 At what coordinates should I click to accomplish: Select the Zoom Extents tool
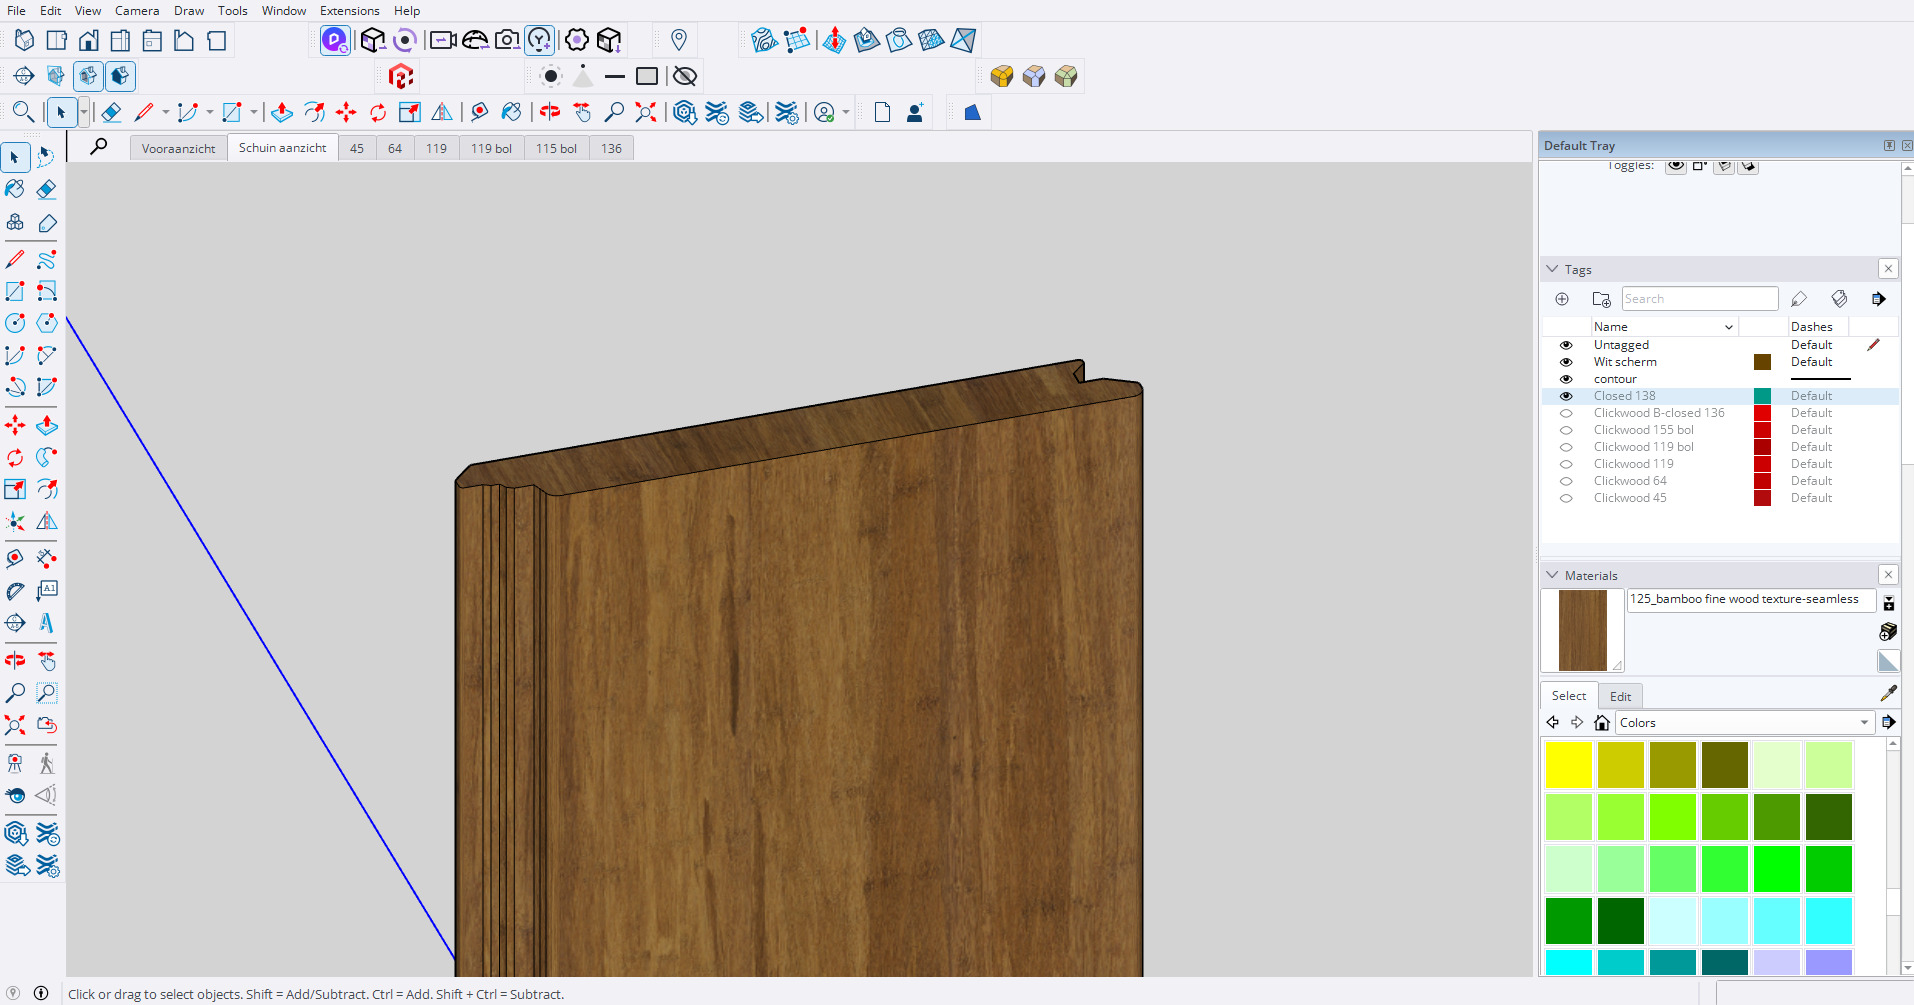coord(15,725)
